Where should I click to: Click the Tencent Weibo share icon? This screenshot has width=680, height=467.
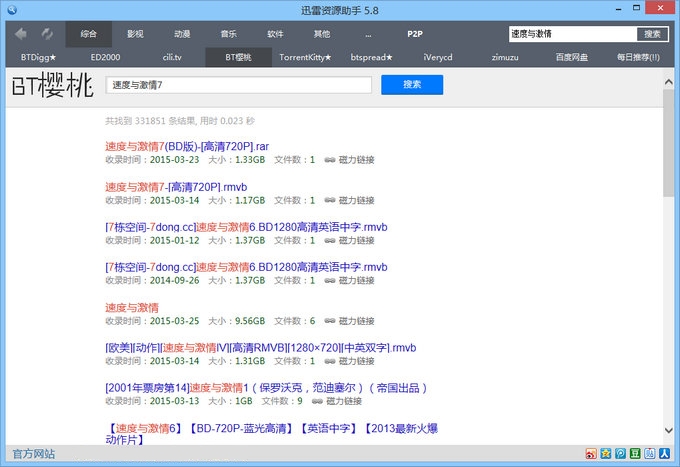tap(620, 454)
